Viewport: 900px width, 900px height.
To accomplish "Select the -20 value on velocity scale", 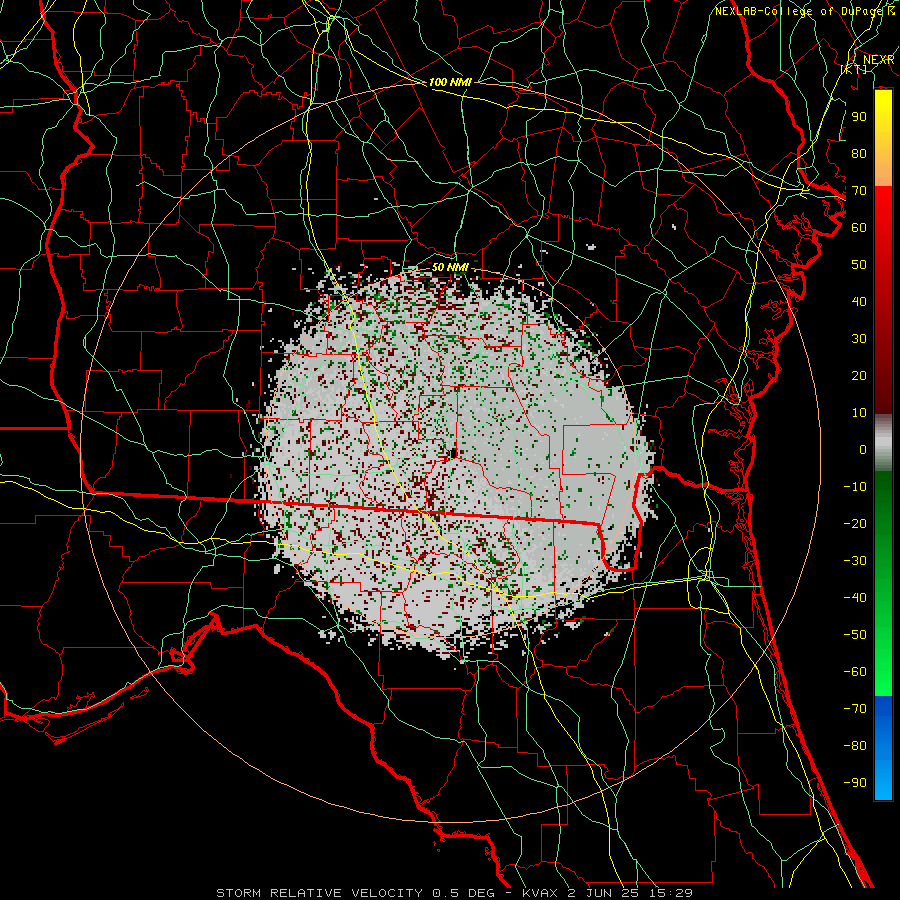I will [855, 524].
